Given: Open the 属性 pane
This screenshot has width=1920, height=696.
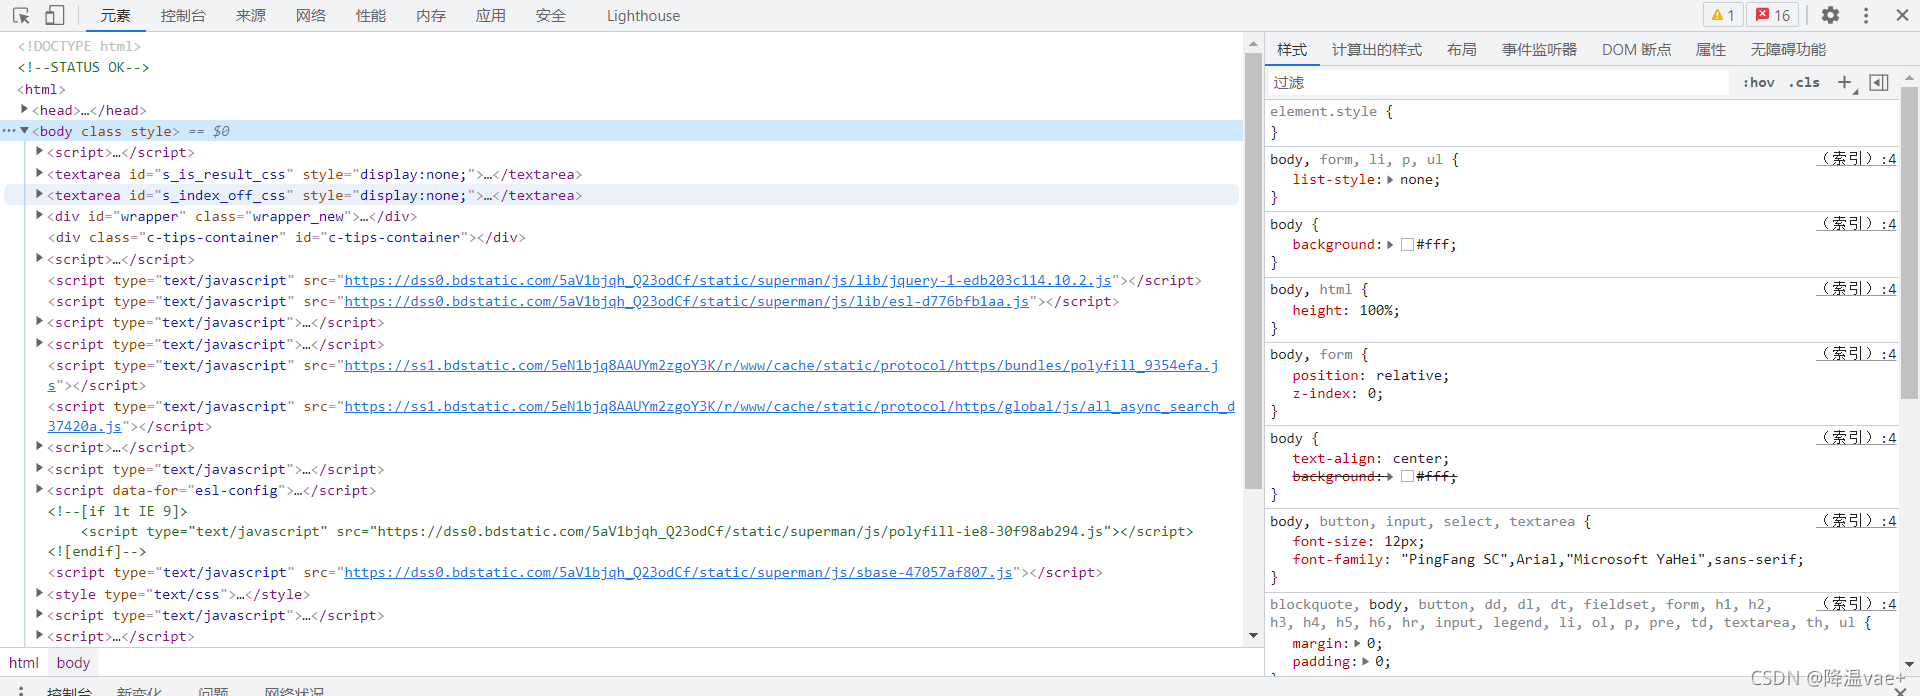Looking at the screenshot, I should click(x=1711, y=50).
